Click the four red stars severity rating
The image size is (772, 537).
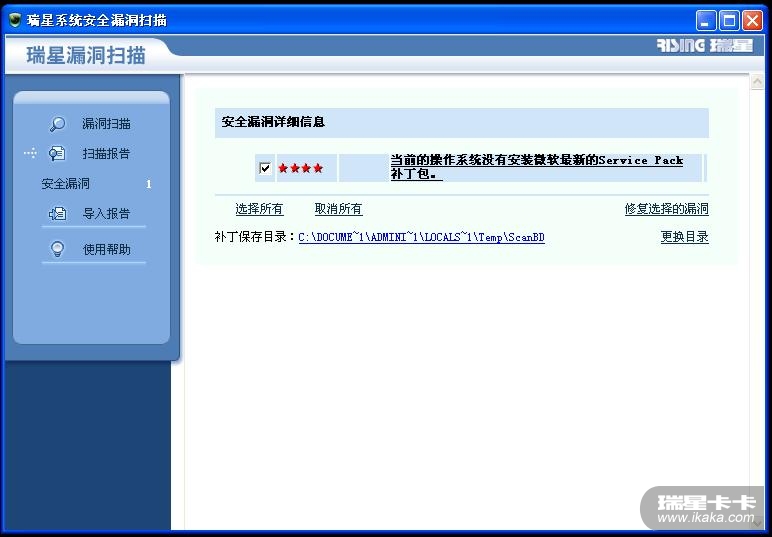point(300,168)
